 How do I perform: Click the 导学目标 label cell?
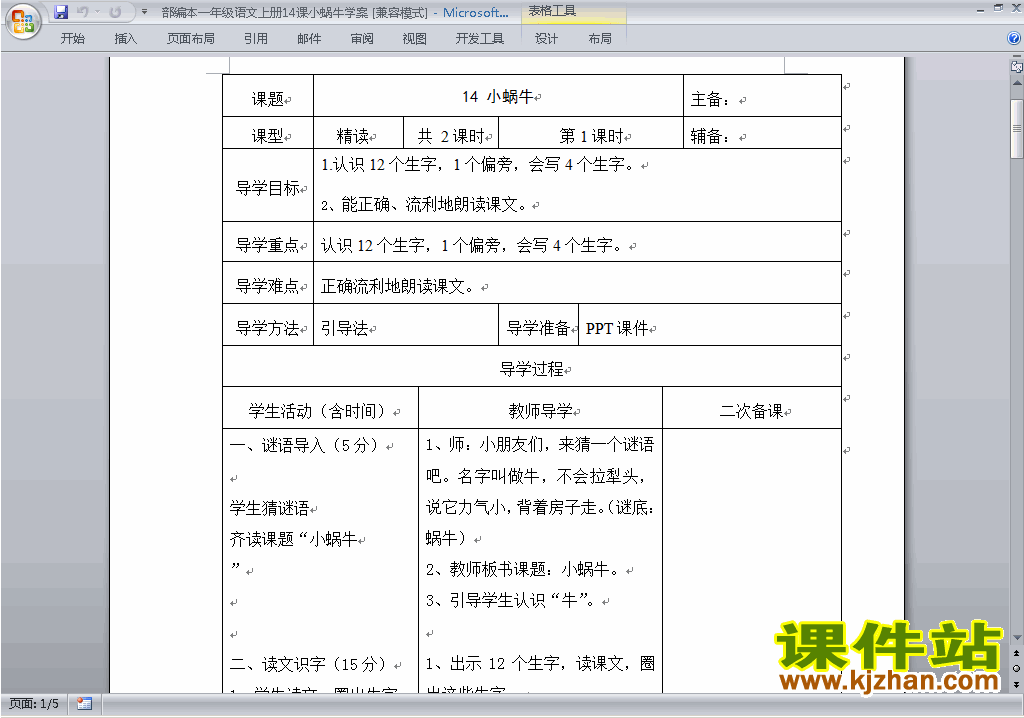point(268,186)
